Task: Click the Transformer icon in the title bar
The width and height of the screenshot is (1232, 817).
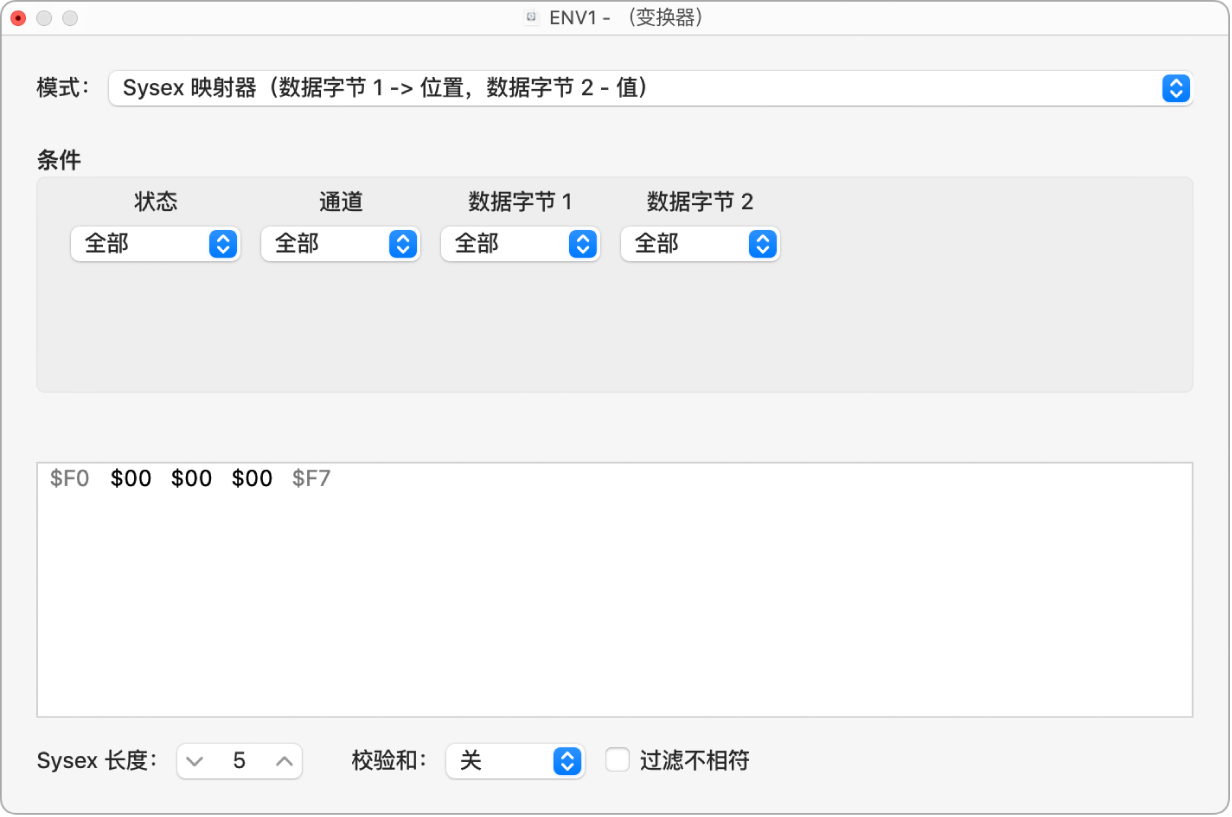Action: 530,17
